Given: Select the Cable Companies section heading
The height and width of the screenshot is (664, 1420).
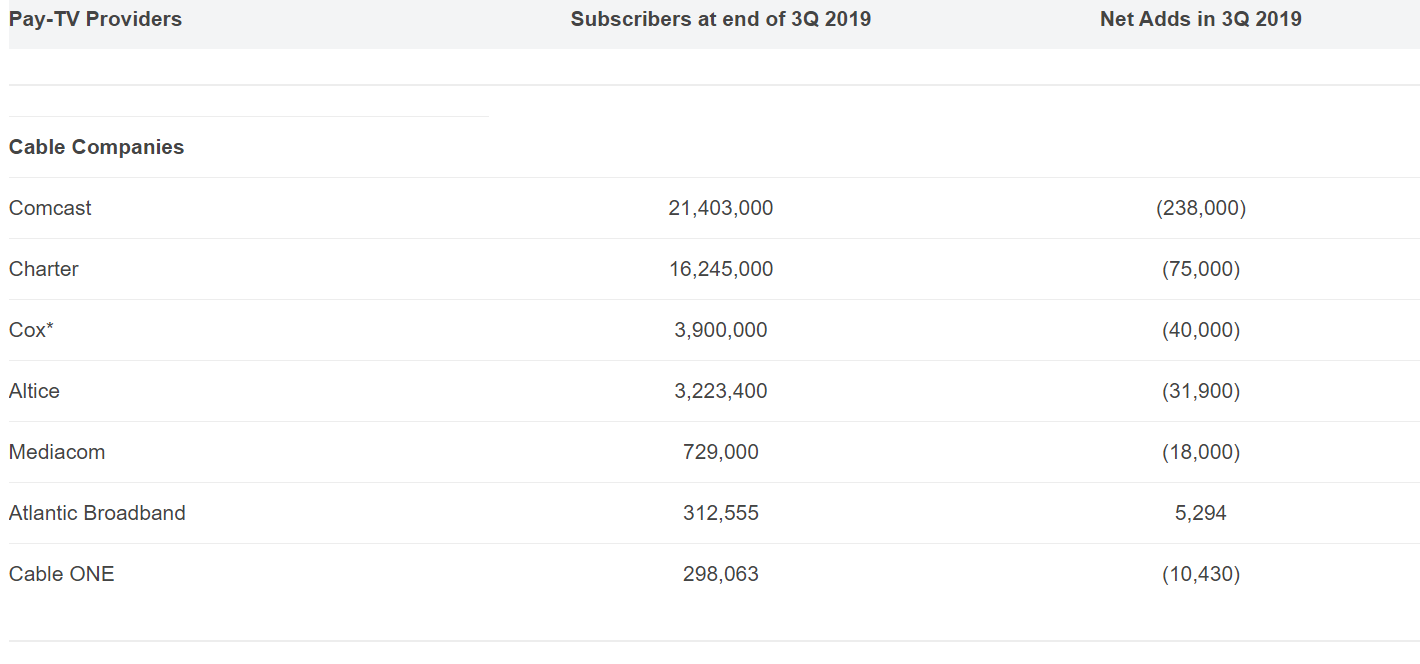Looking at the screenshot, I should (97, 147).
